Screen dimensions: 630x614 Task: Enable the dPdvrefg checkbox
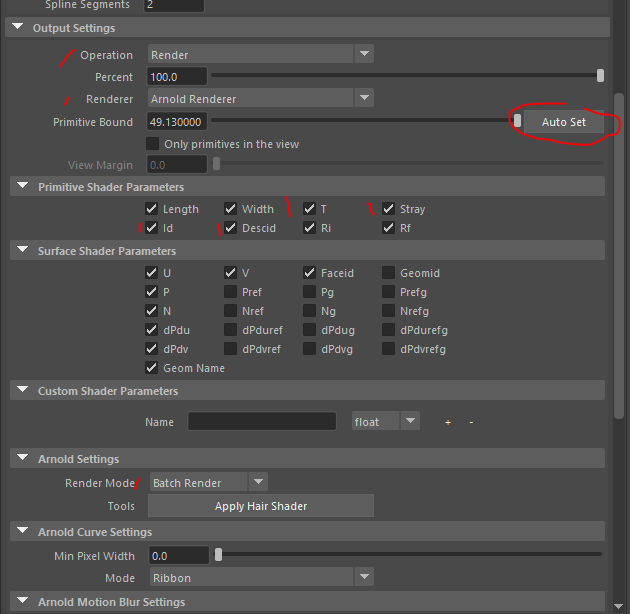(389, 349)
